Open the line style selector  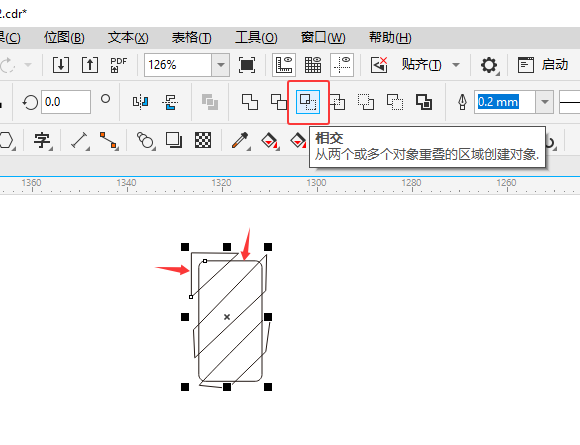[569, 102]
